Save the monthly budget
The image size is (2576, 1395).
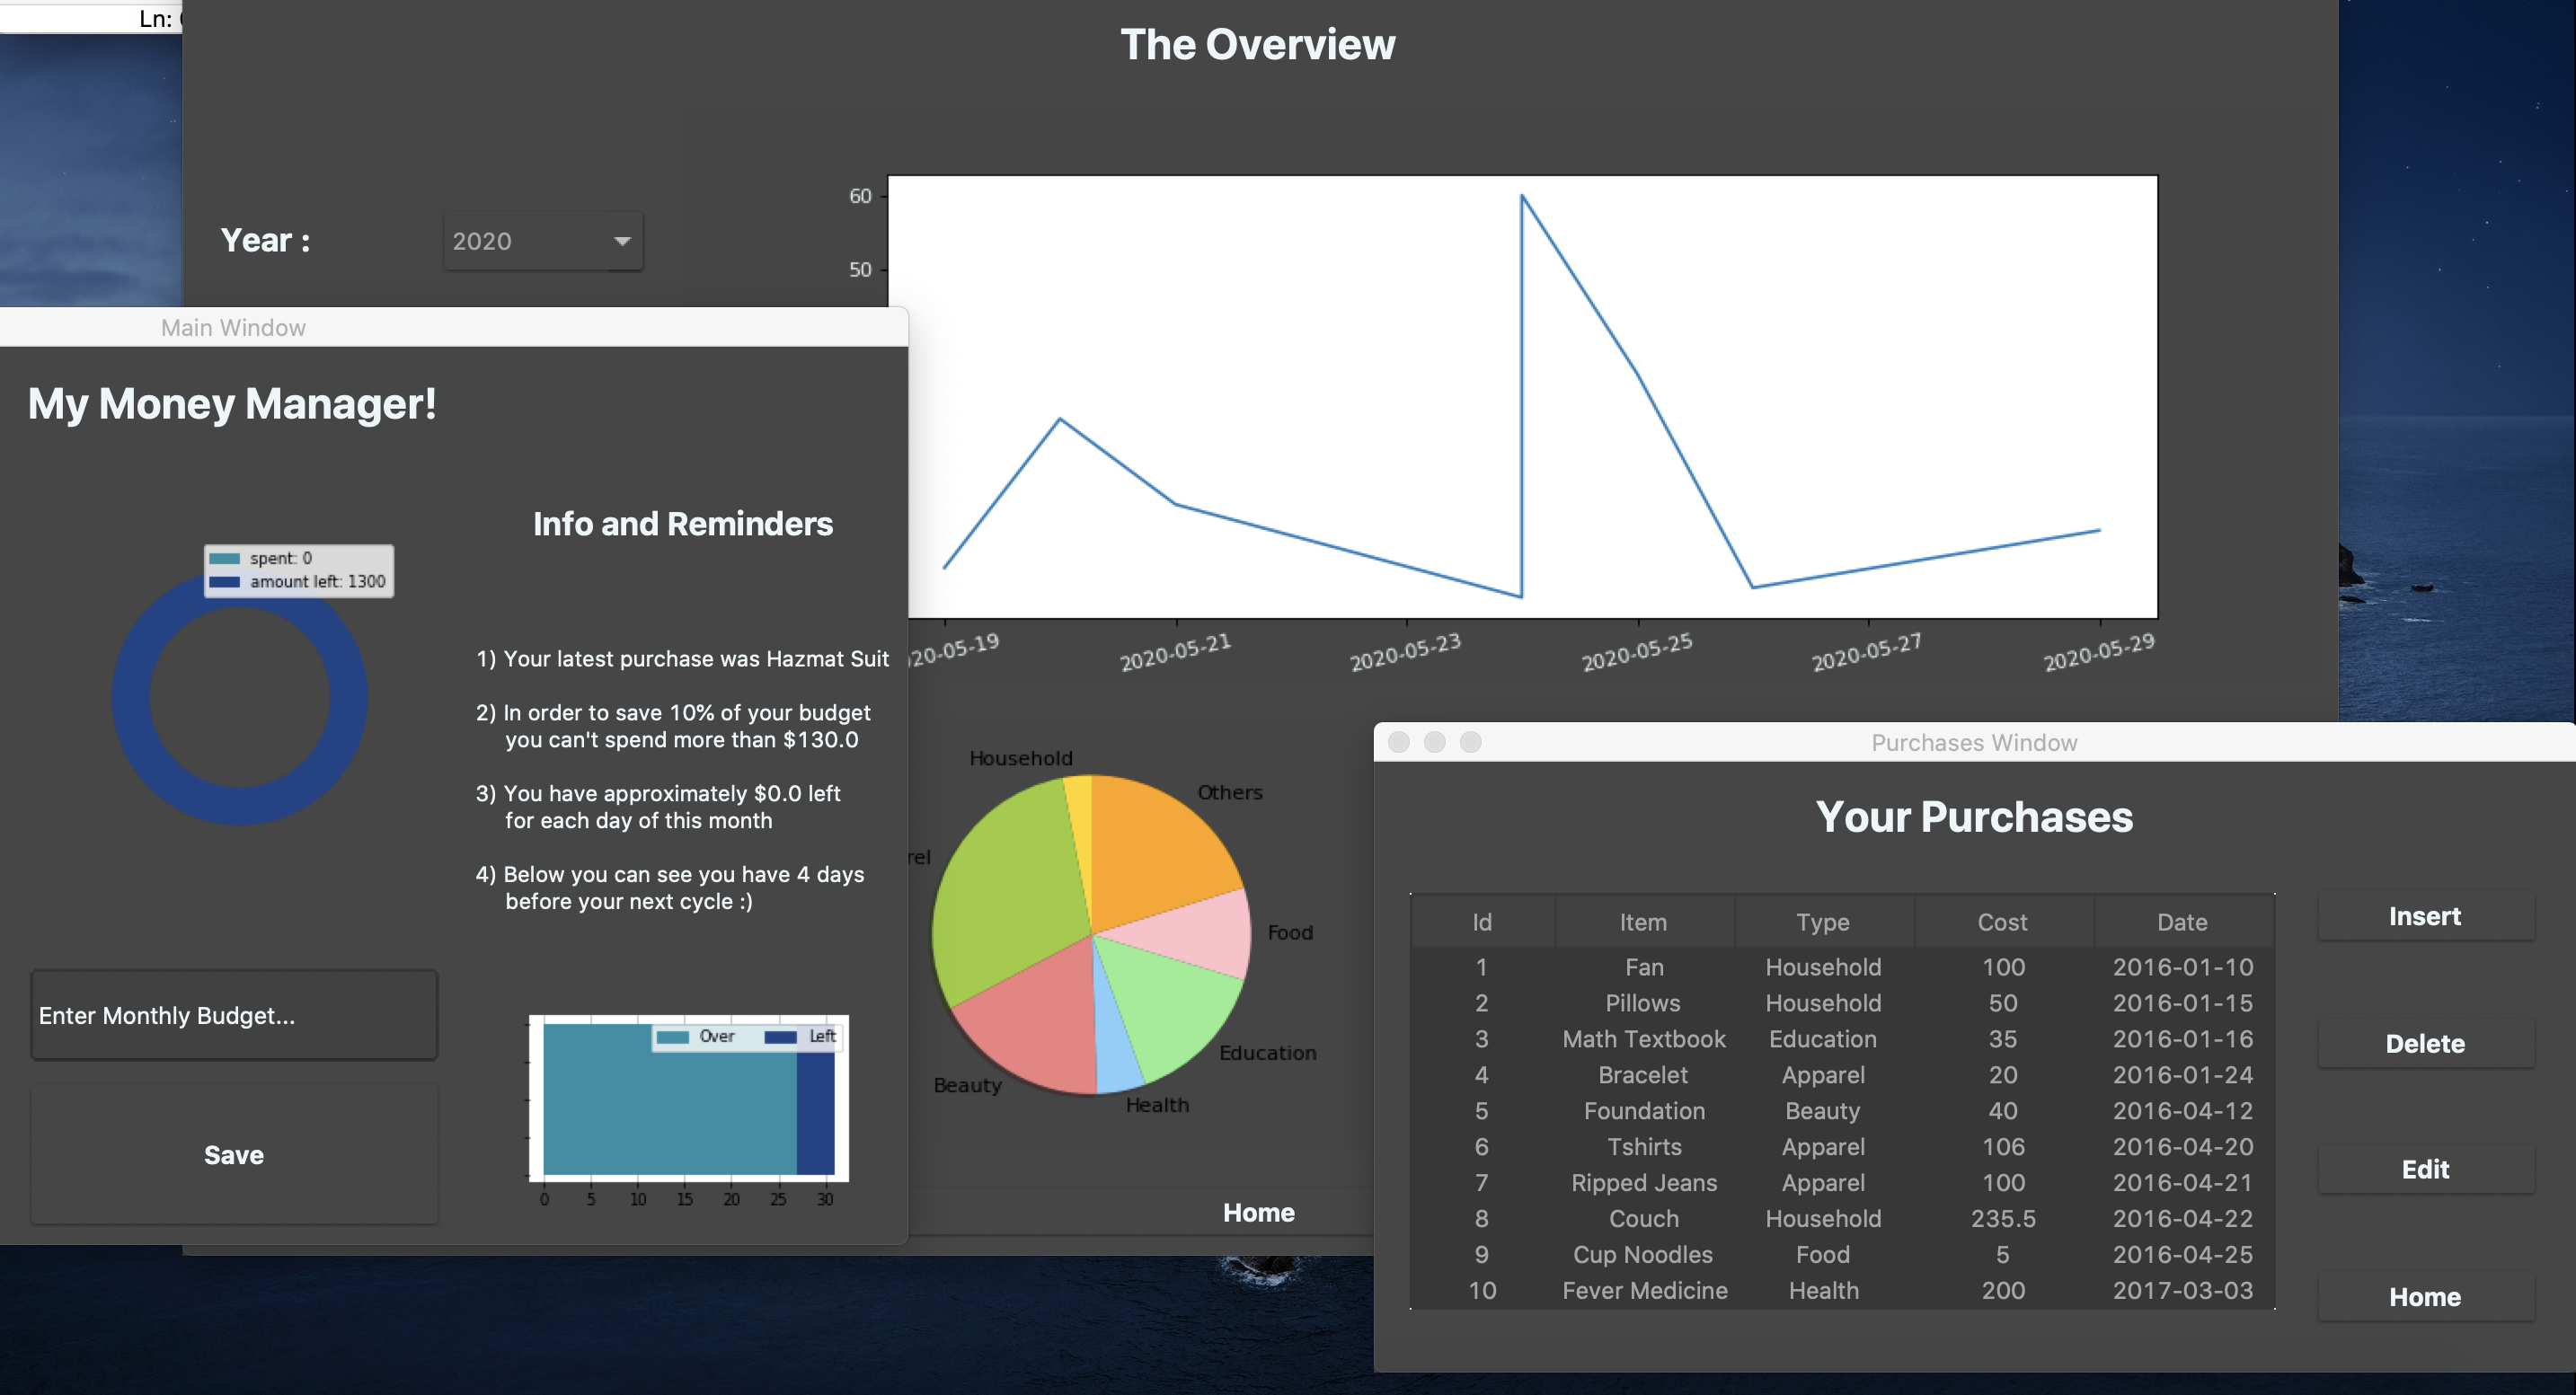(234, 1154)
